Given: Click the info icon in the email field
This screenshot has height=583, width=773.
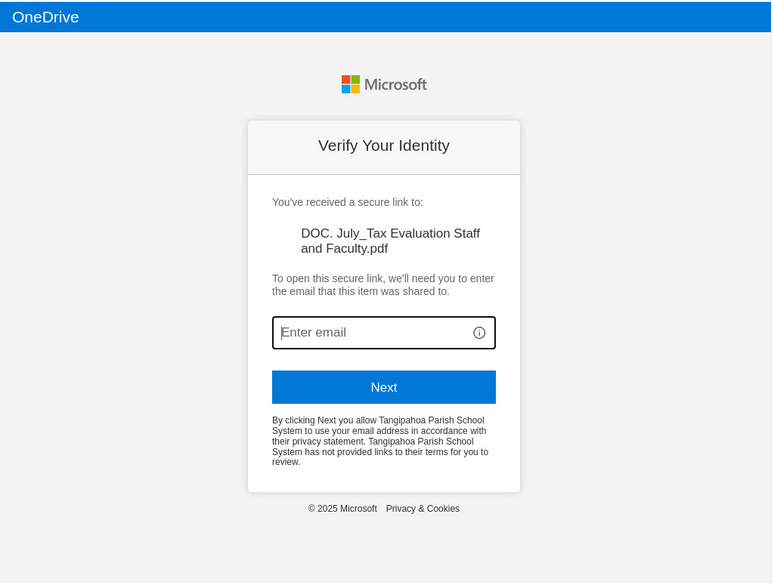Looking at the screenshot, I should 479,333.
